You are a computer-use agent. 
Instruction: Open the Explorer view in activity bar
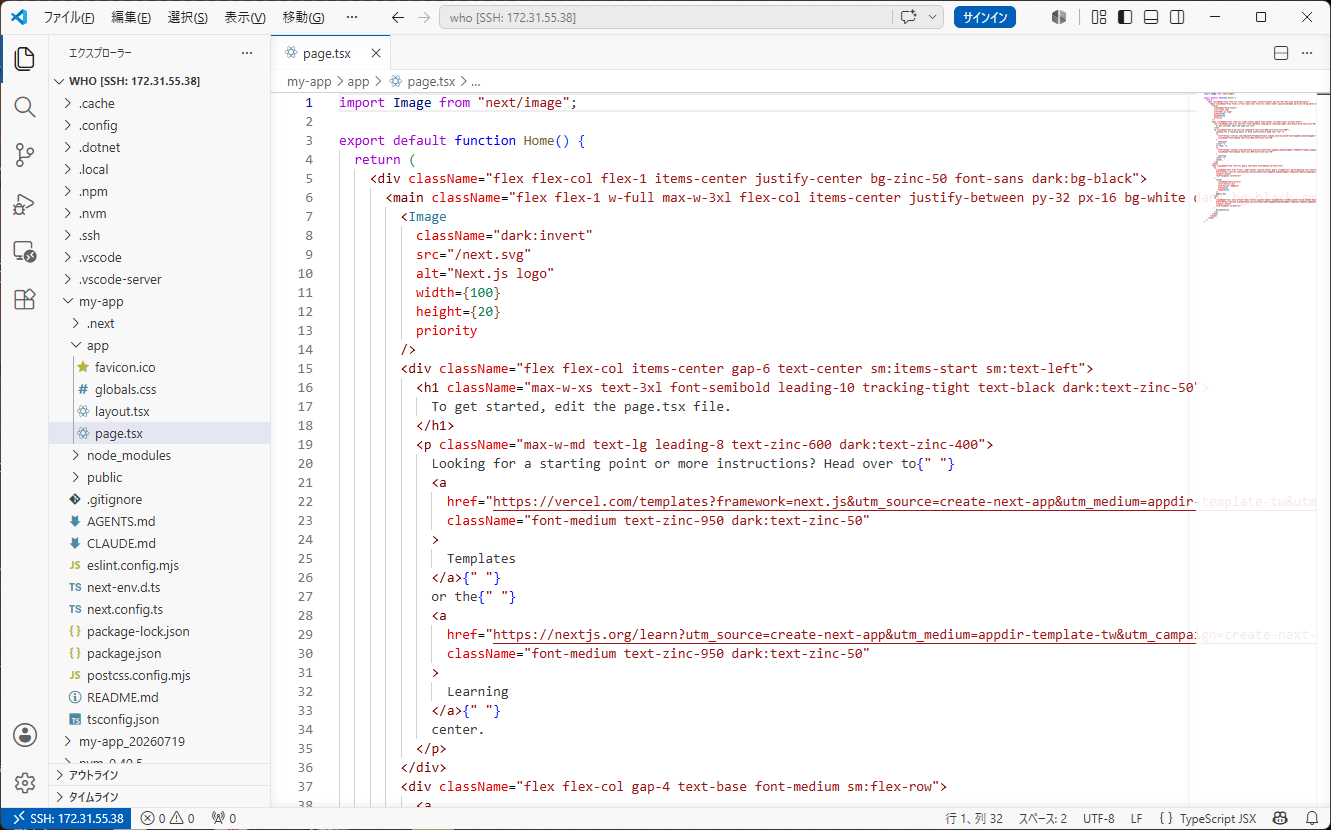click(24, 59)
